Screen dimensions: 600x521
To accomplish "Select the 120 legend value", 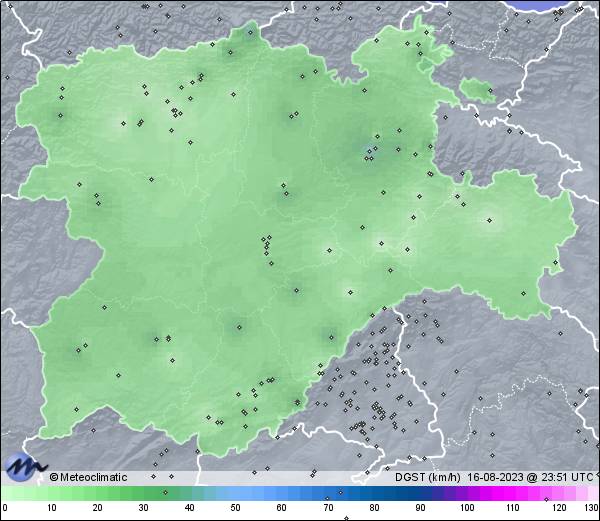I will [x=559, y=508].
